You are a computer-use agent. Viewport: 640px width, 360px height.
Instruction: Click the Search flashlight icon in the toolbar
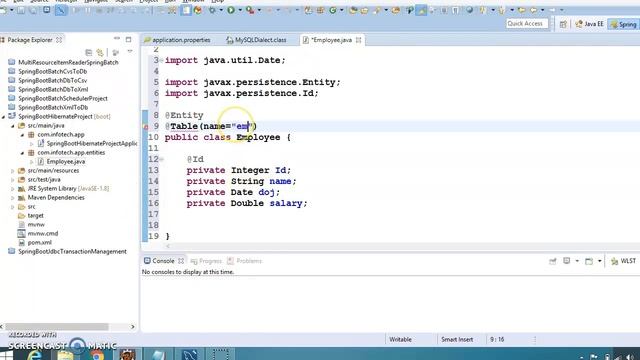click(x=376, y=10)
